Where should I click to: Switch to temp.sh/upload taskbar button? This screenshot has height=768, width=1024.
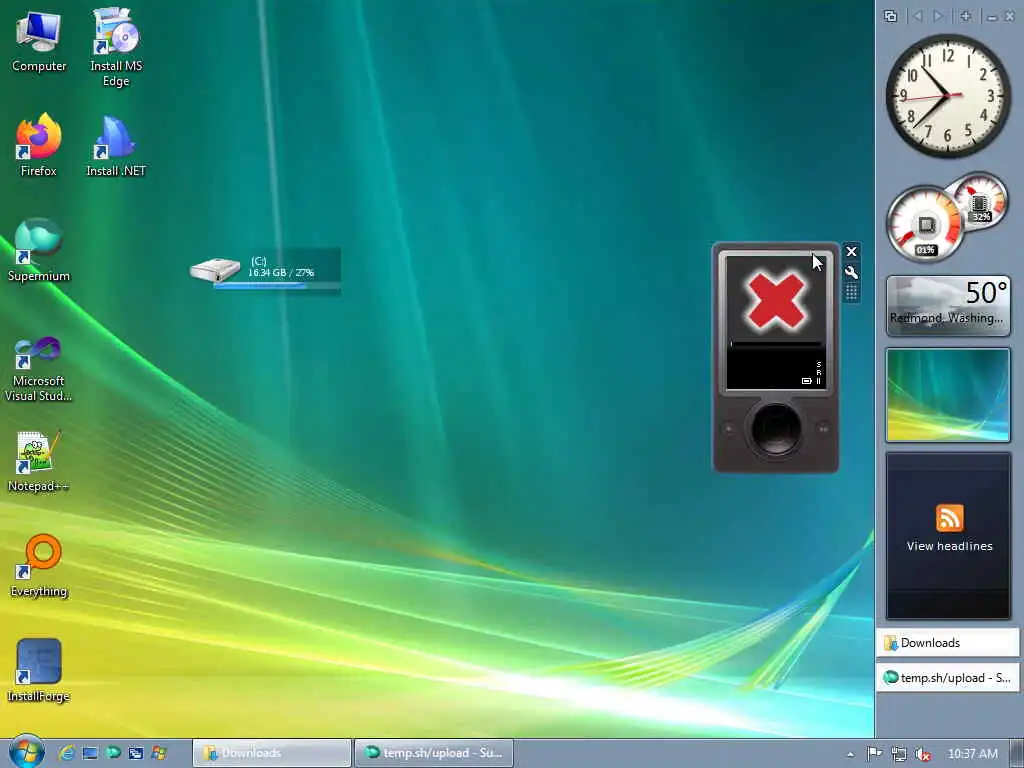pyautogui.click(x=434, y=753)
